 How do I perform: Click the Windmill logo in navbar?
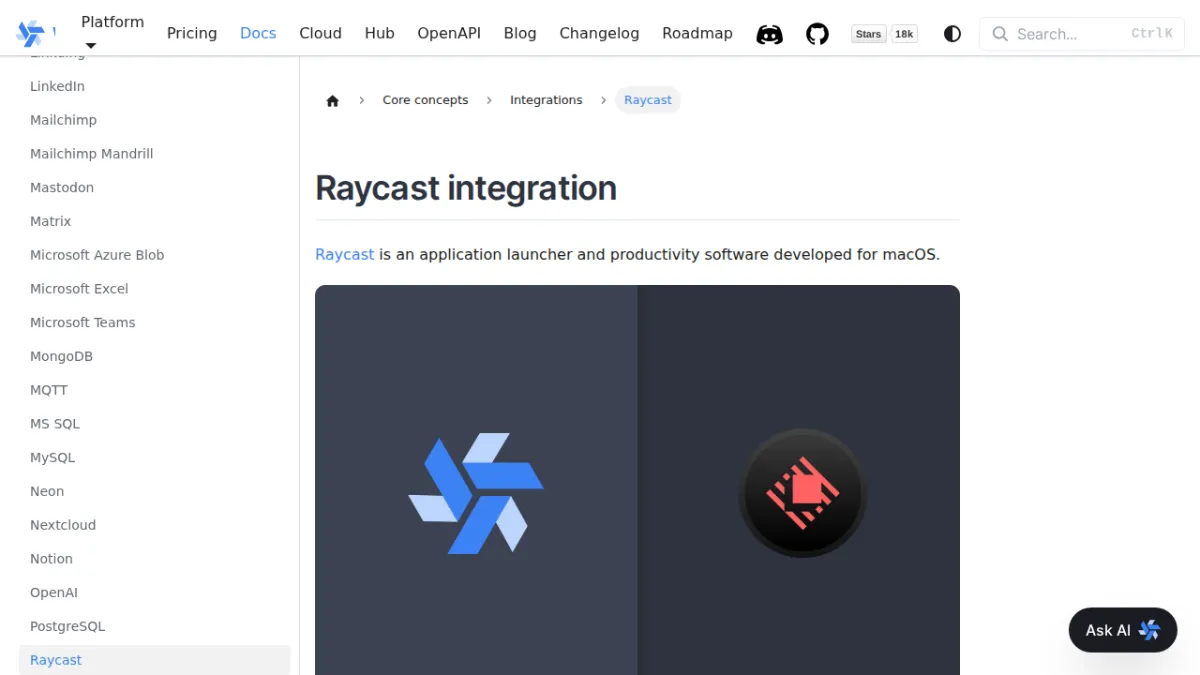click(x=30, y=33)
